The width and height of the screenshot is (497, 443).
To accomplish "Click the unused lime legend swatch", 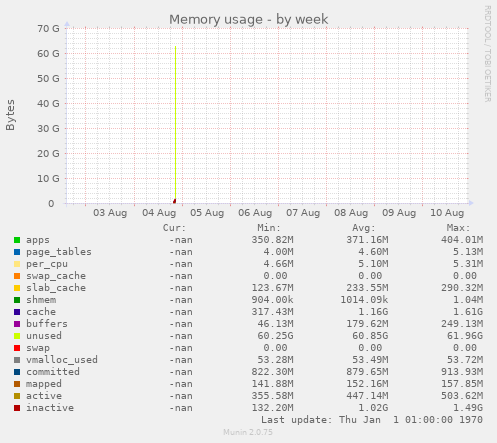I will (x=17, y=336).
